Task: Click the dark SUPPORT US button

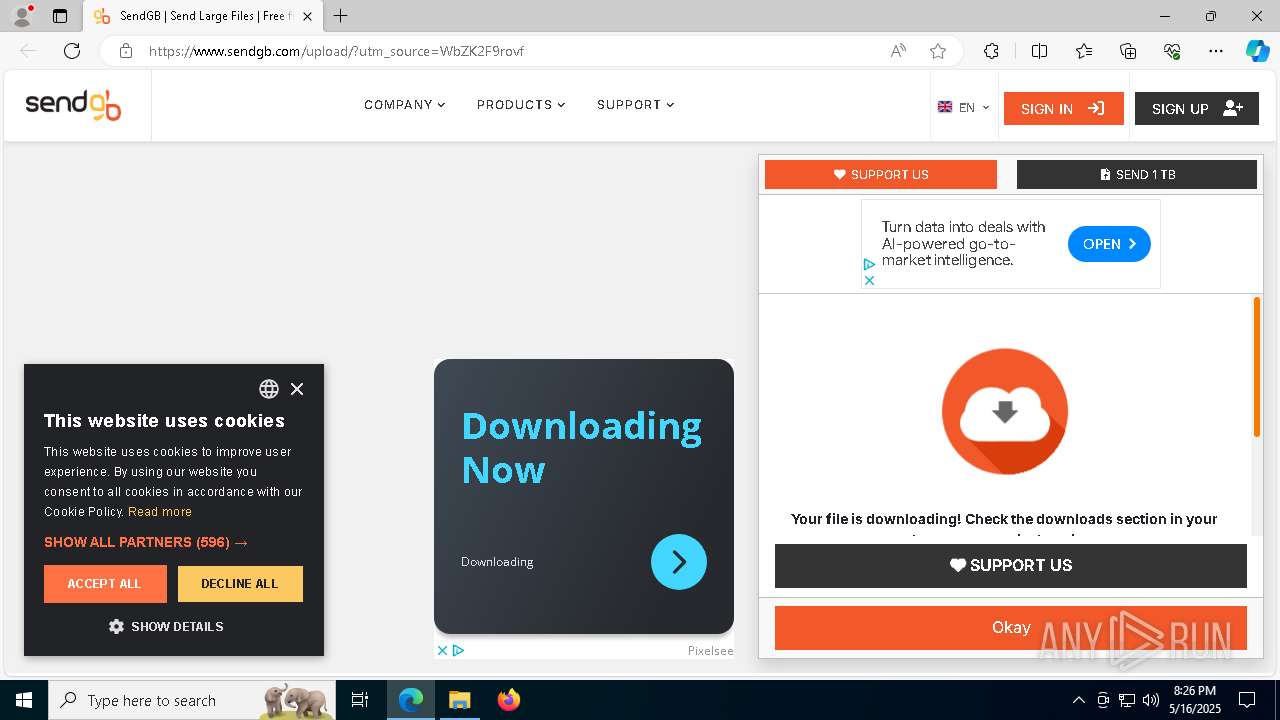Action: pos(1010,565)
